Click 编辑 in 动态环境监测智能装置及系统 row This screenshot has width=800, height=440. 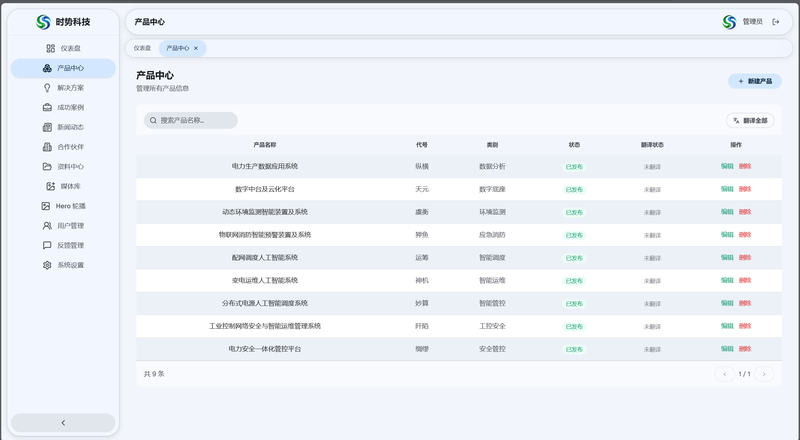click(727, 212)
